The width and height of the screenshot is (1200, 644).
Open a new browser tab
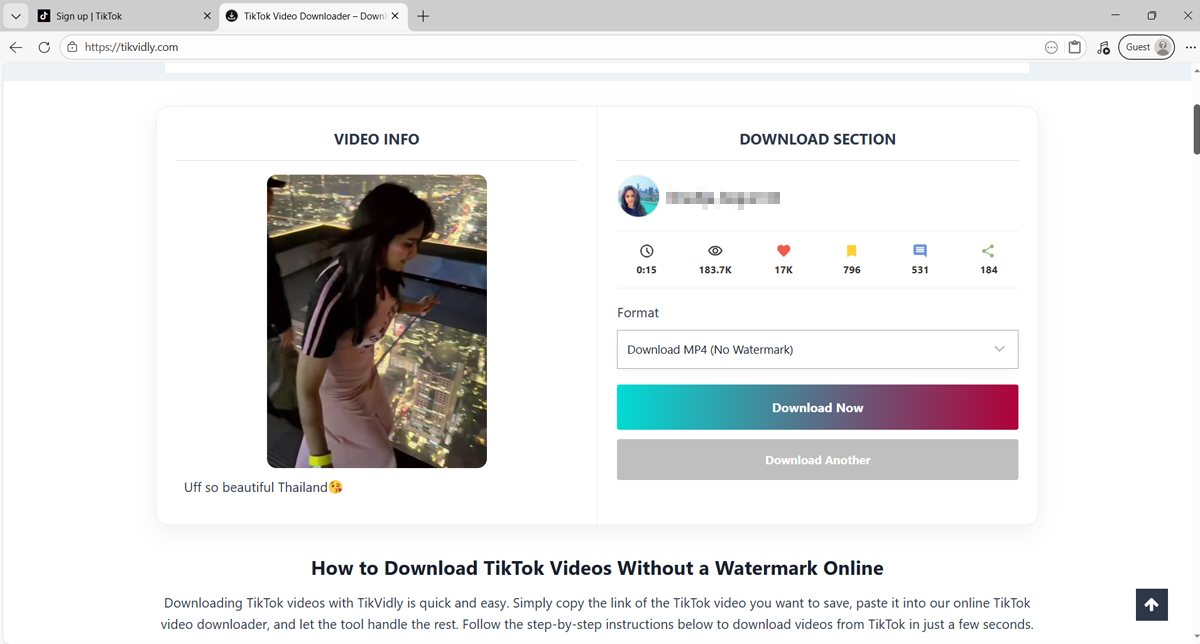[x=423, y=16]
